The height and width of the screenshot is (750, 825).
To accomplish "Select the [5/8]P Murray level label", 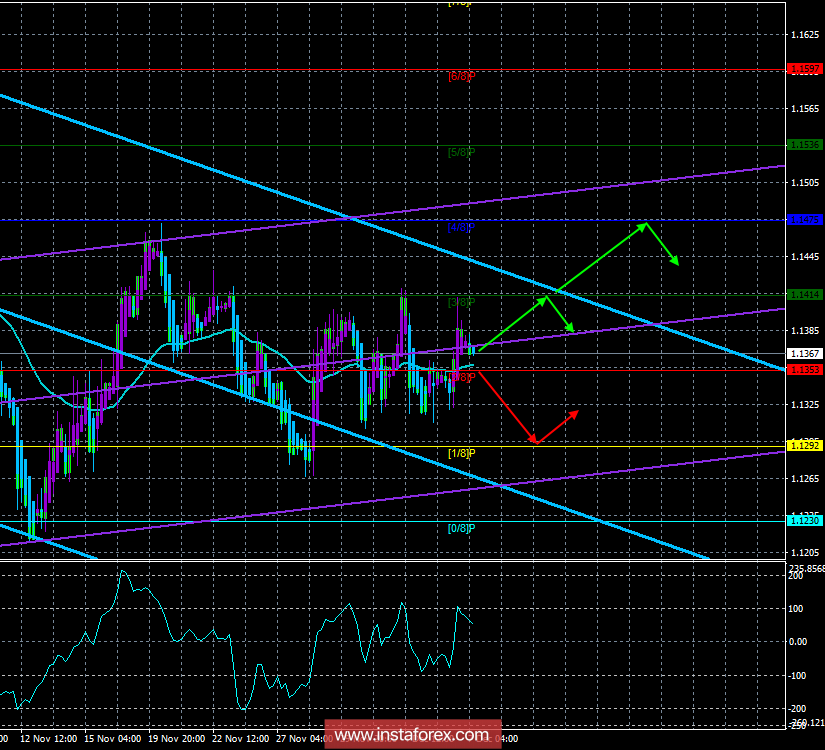I will click(461, 152).
